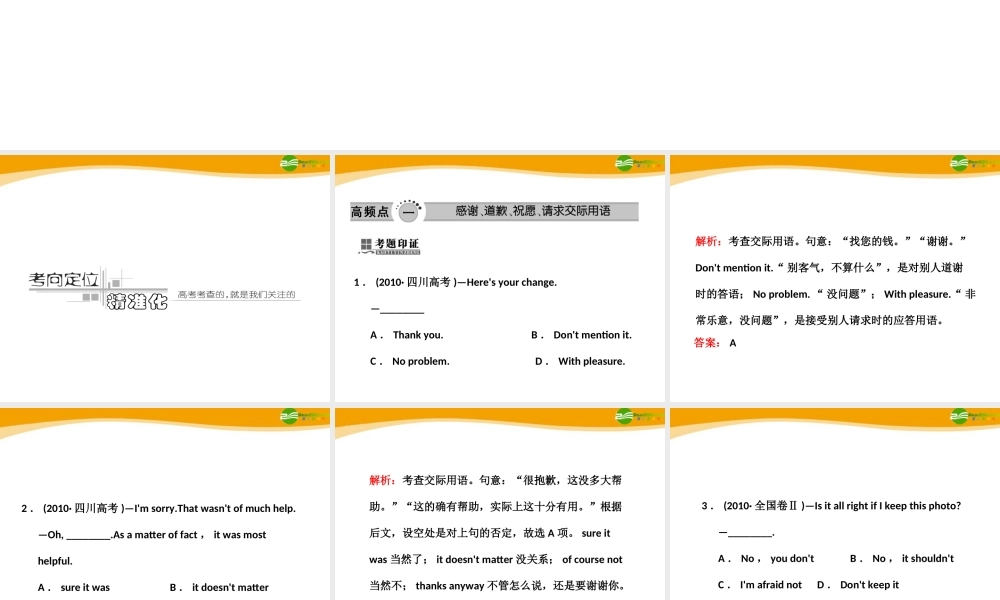Select option A. sure it was
Screen dimensions: 1000x600
point(74,587)
